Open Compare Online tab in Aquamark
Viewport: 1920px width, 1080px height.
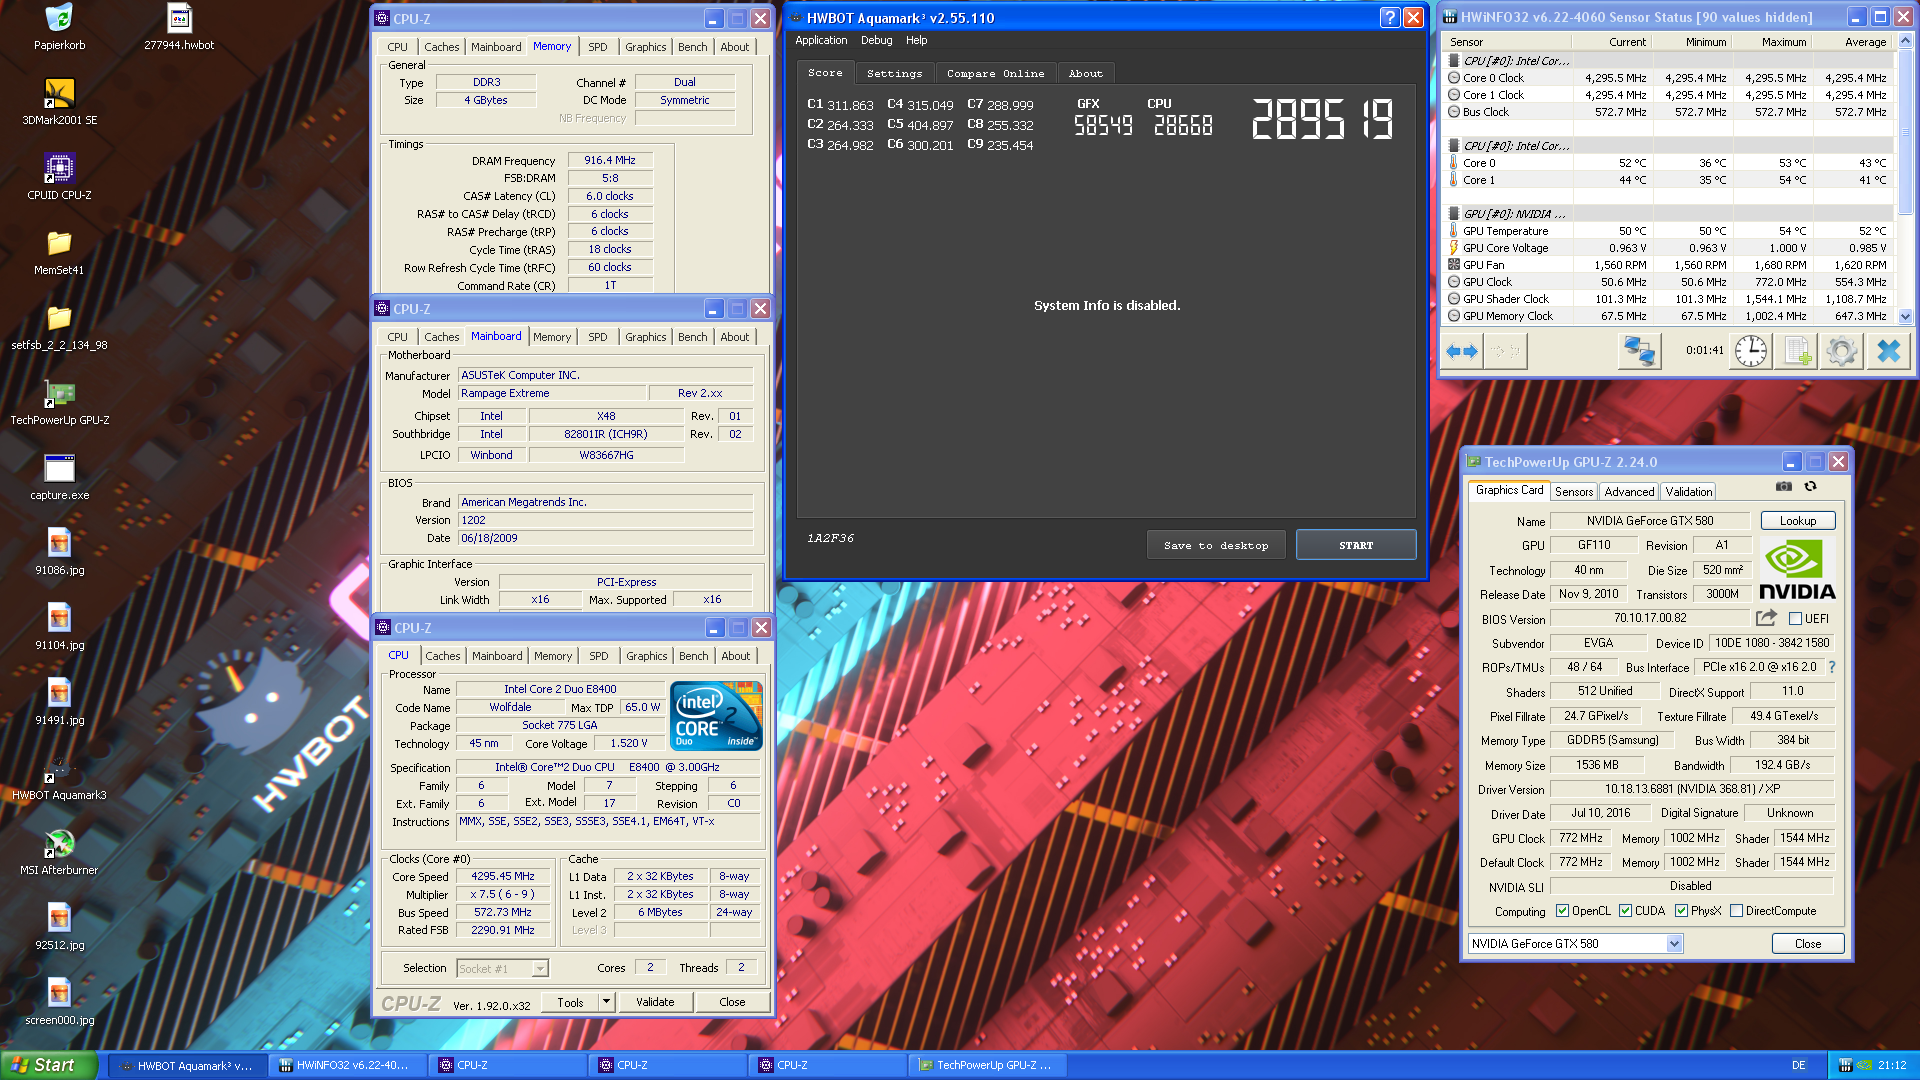[995, 73]
